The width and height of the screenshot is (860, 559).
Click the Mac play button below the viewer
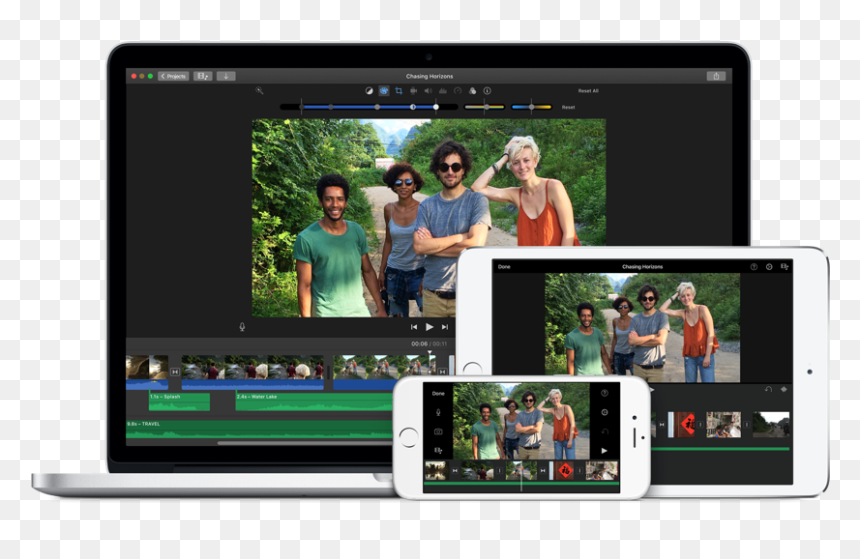pos(429,327)
